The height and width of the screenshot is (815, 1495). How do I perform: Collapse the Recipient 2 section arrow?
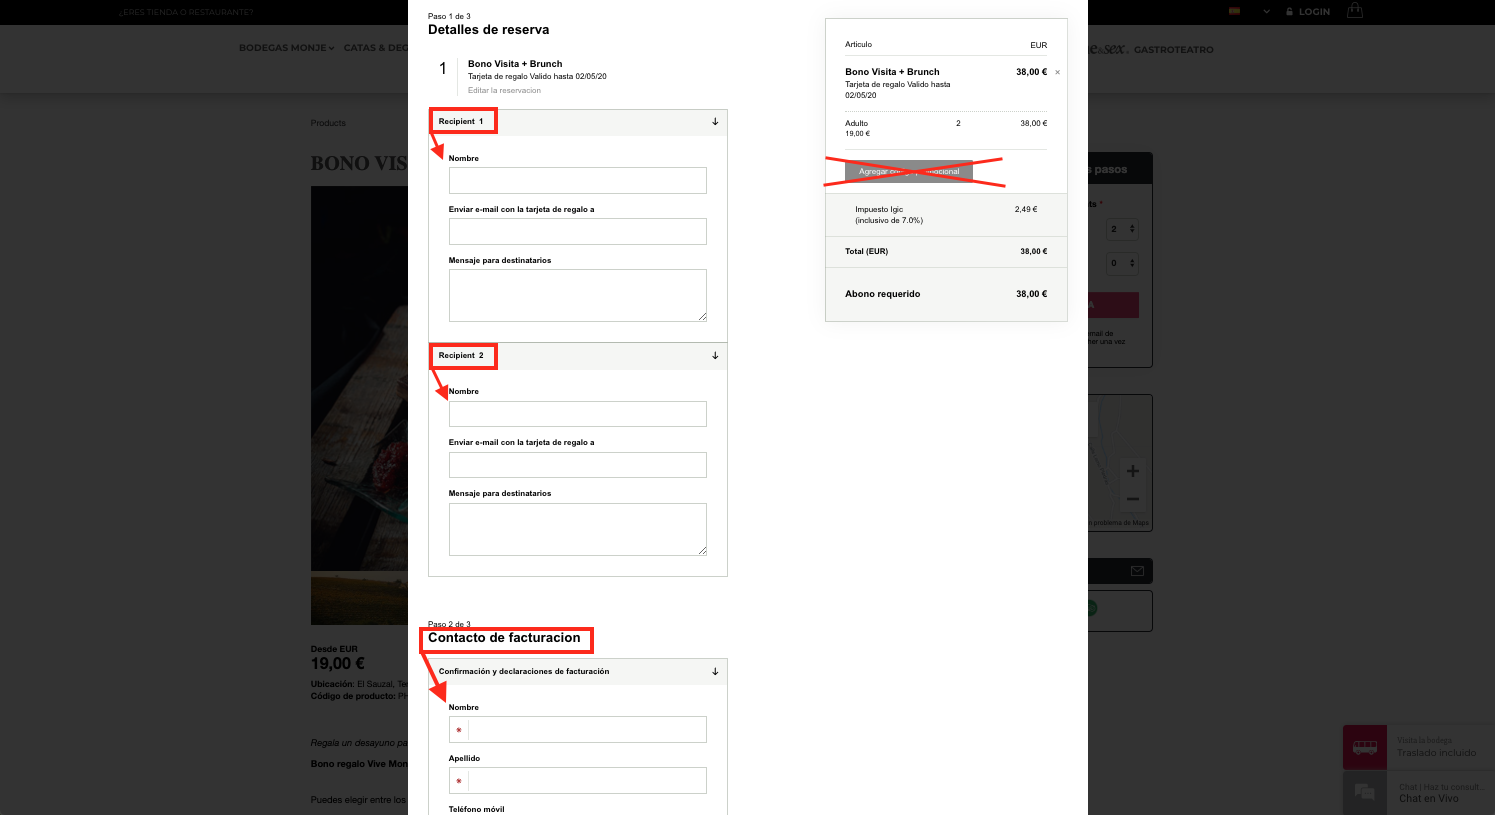pos(715,356)
